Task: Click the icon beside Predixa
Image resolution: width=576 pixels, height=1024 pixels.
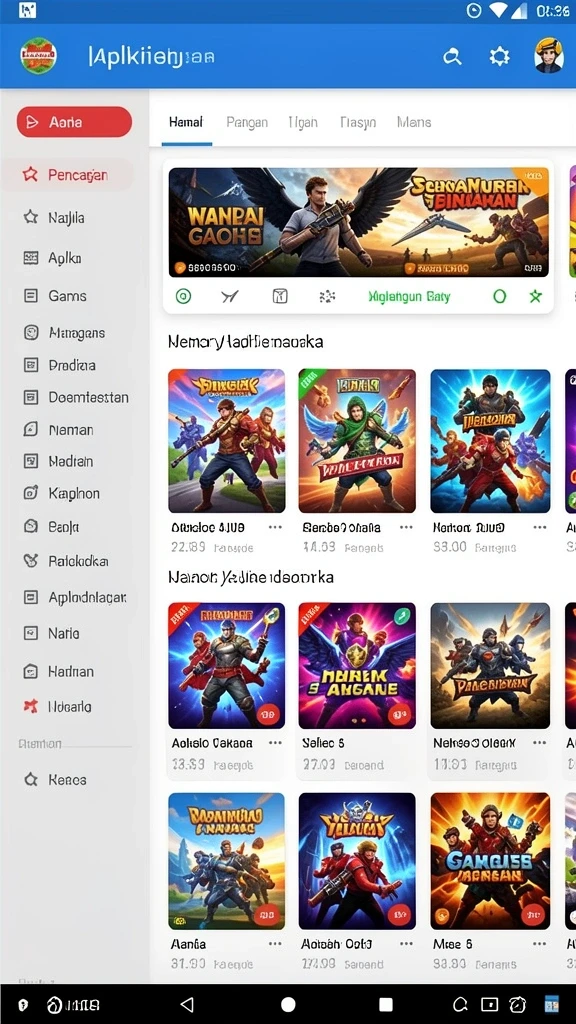Action: pyautogui.click(x=31, y=365)
